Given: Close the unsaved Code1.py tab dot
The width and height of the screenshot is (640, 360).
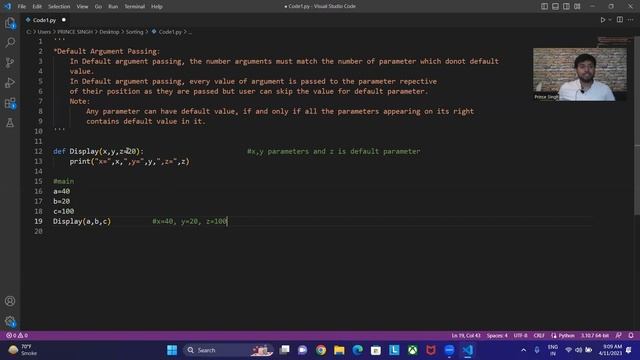Looking at the screenshot, I should 64,20.
